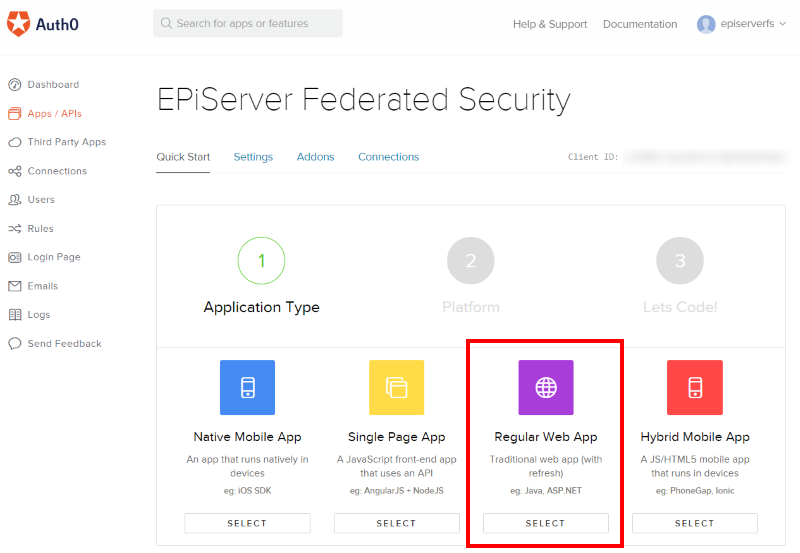Click the Native Mobile App title
Screen dimensions: 800x553
(x=247, y=437)
